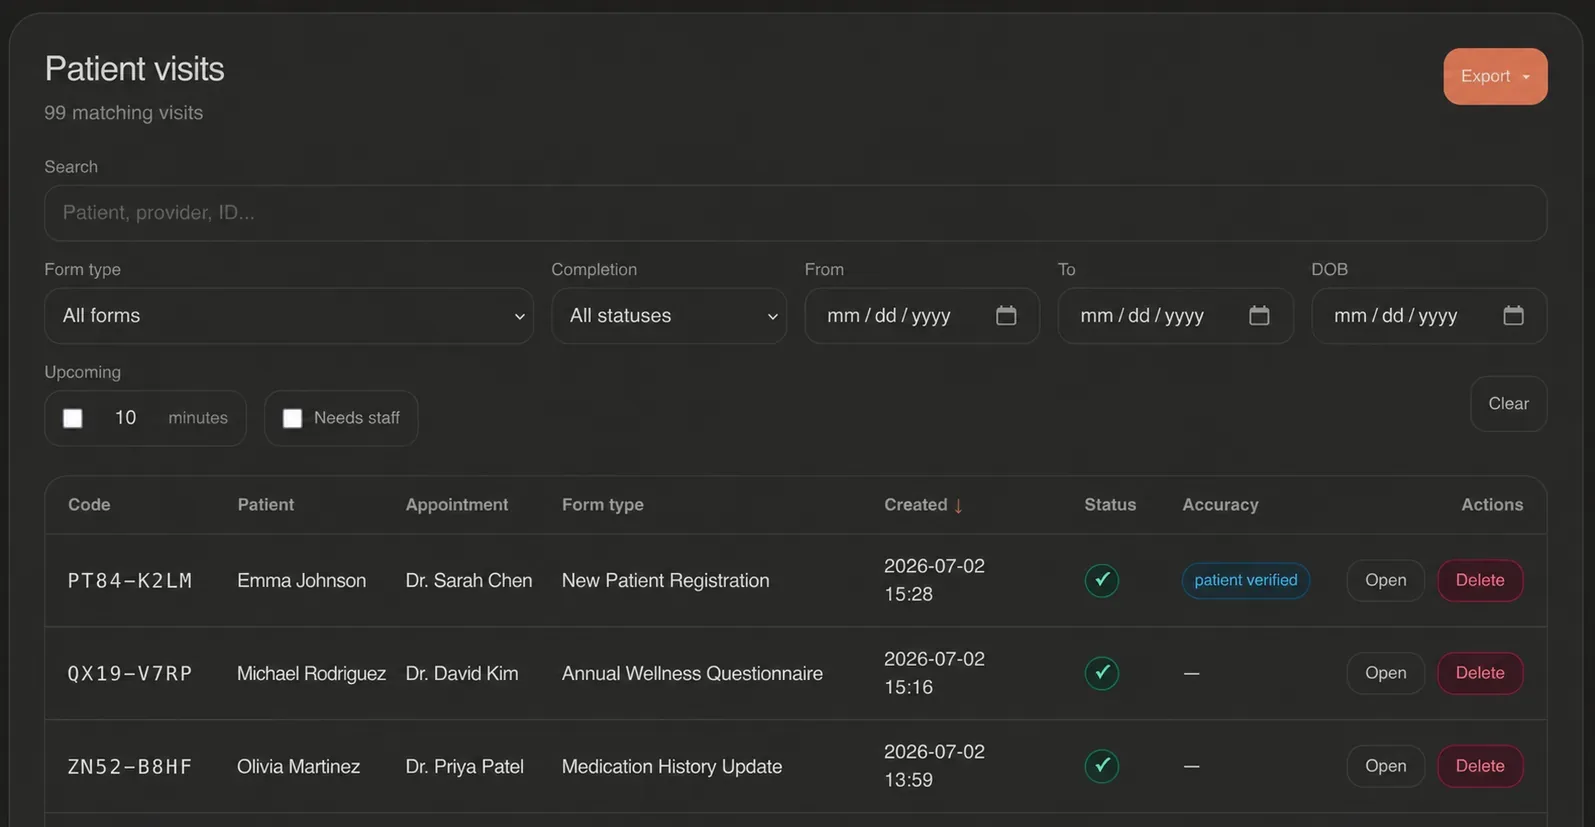Click created time 2026-07-02 13:59
Screen dimensions: 1595x827
tap(934, 766)
